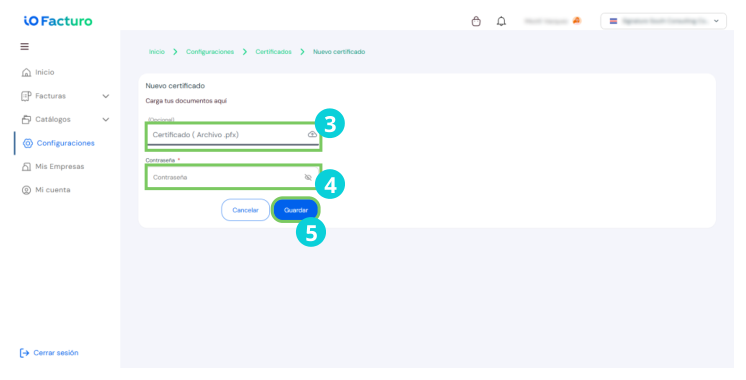The height and width of the screenshot is (380, 746).
Task: Click the orange user avatar icon in header
Action: pyautogui.click(x=577, y=21)
